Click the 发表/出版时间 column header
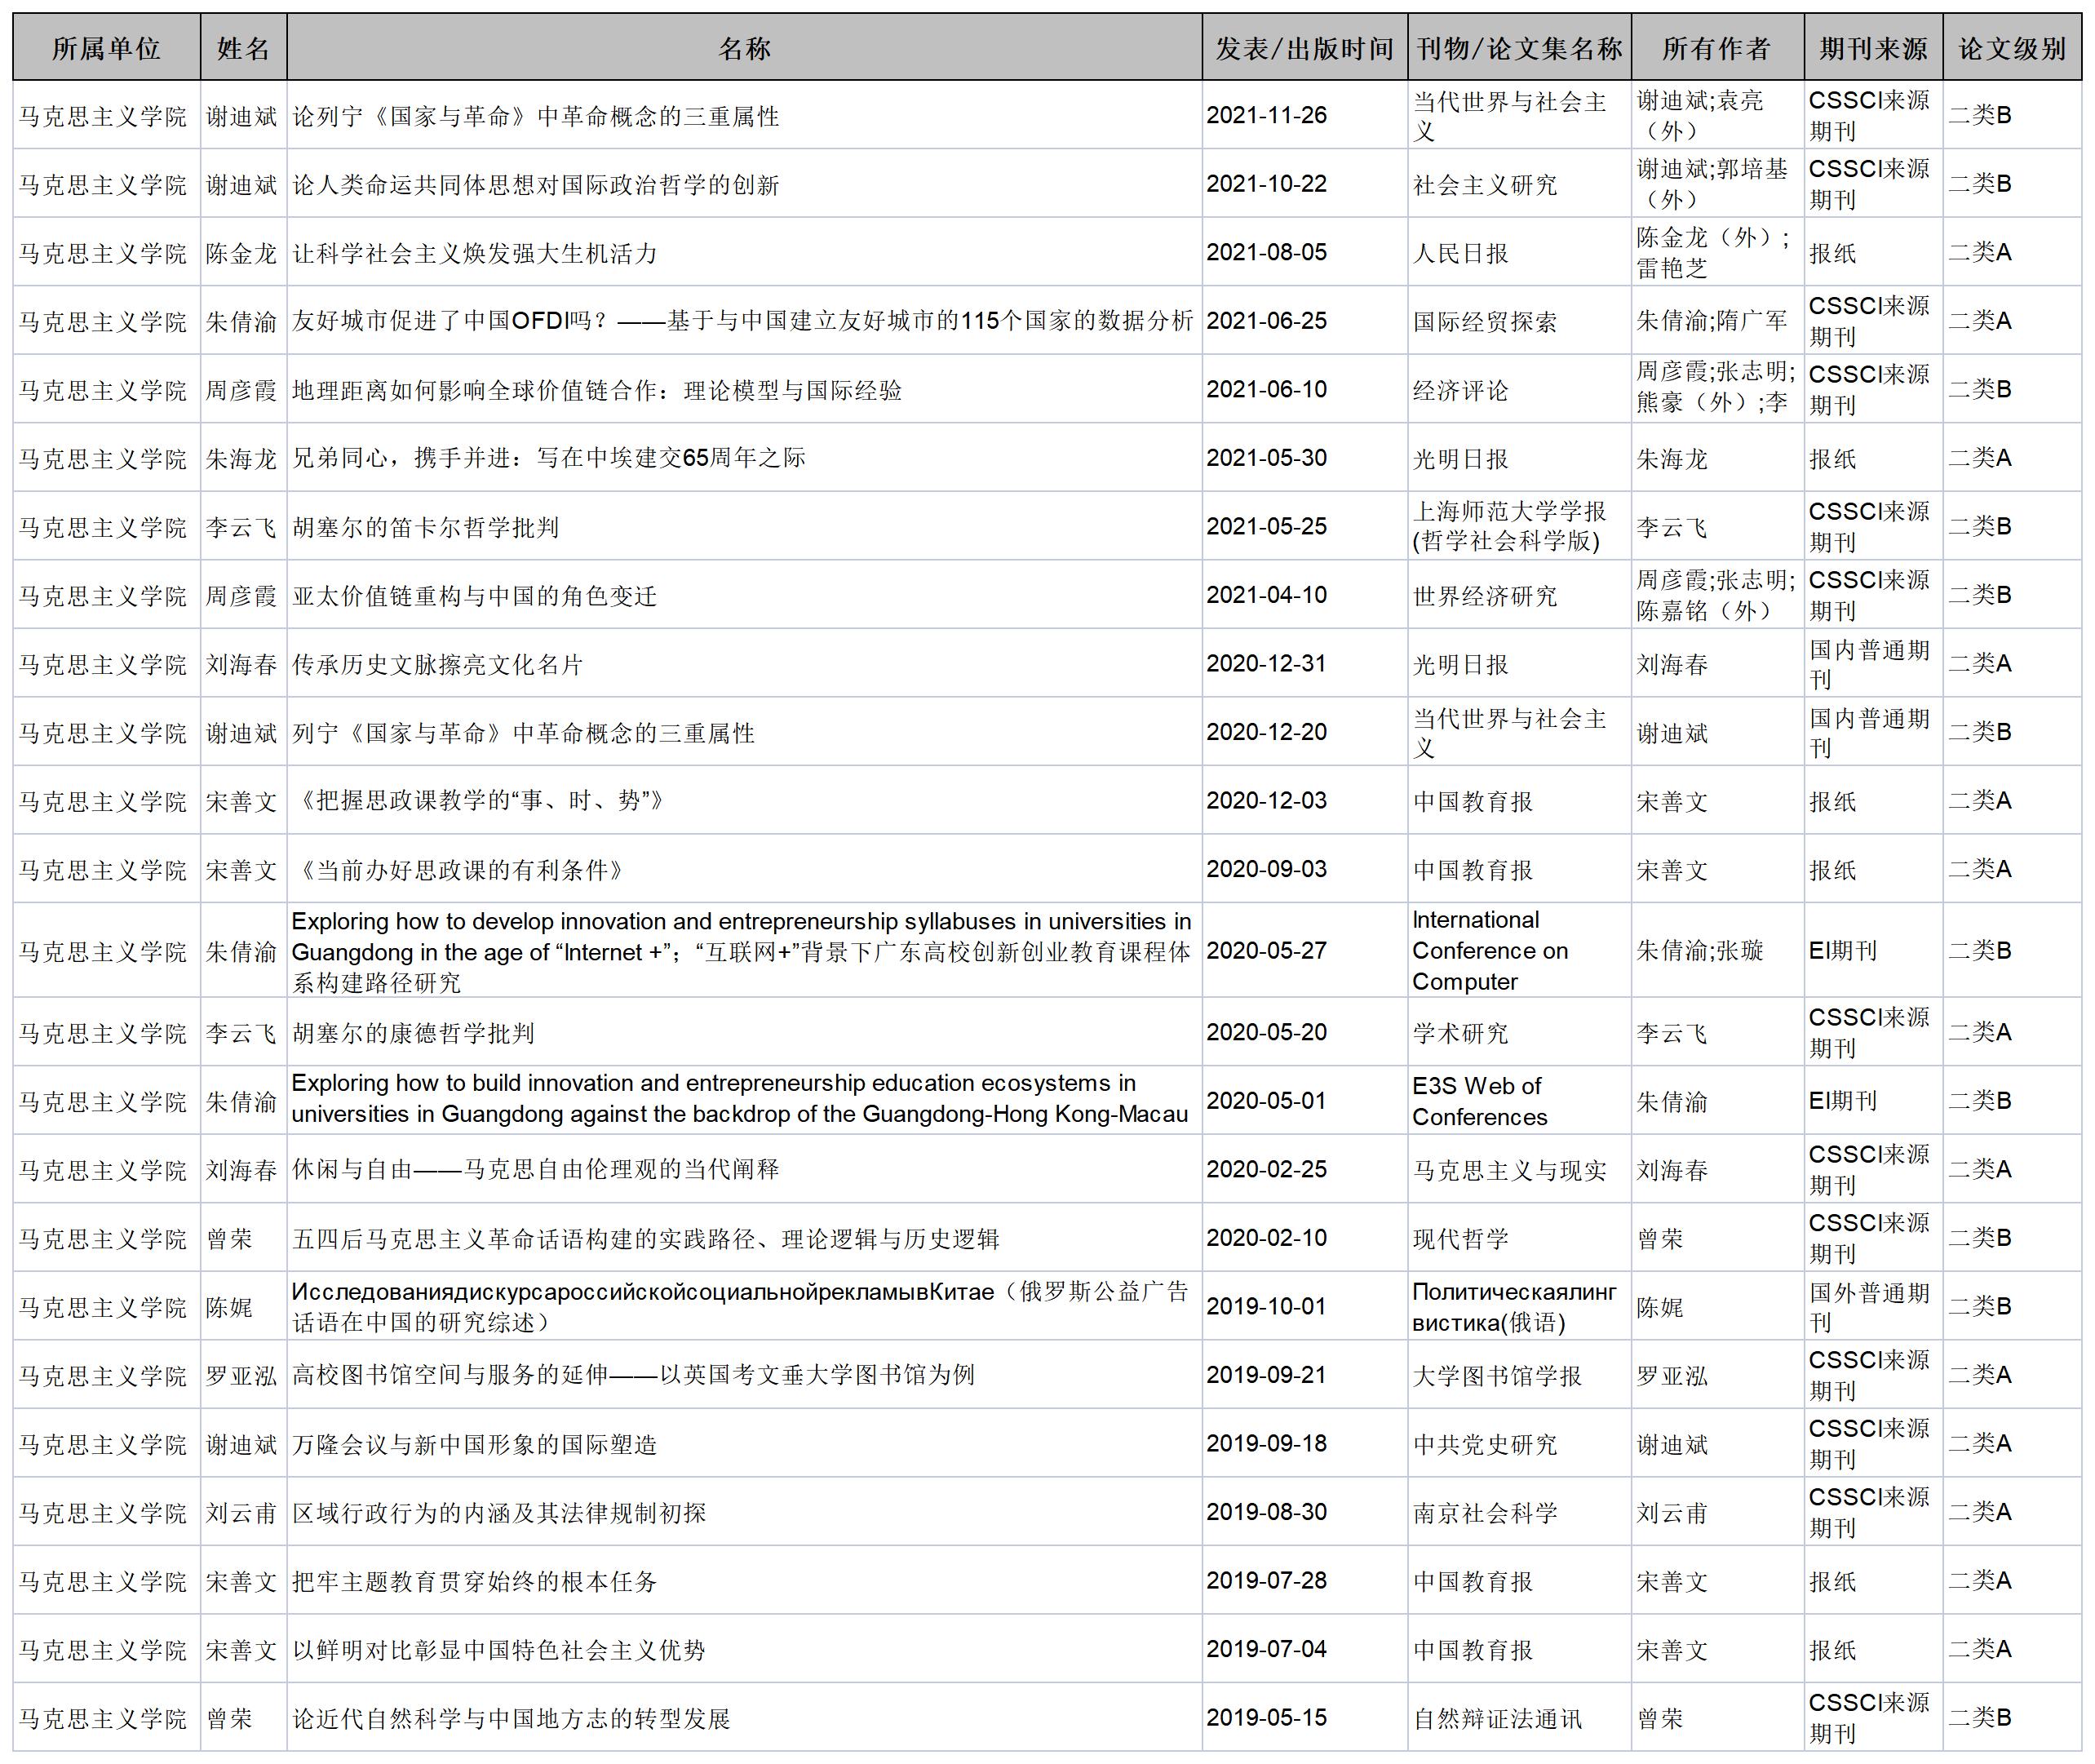2095x1764 pixels. (1304, 48)
